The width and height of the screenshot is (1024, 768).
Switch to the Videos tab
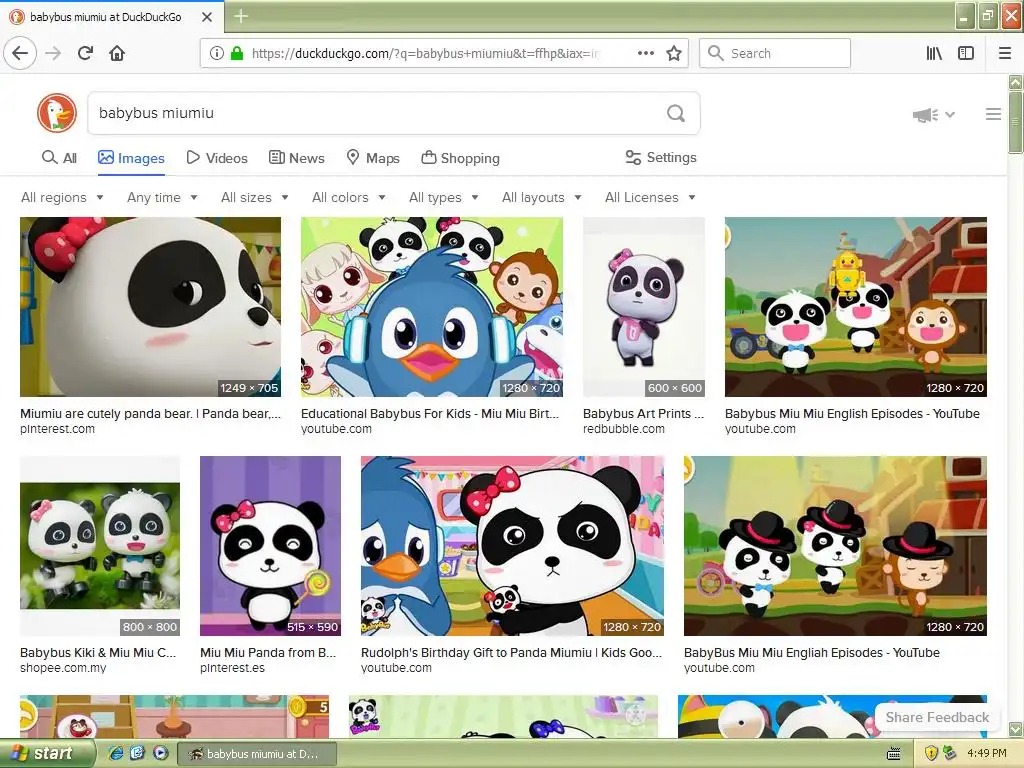pyautogui.click(x=217, y=158)
